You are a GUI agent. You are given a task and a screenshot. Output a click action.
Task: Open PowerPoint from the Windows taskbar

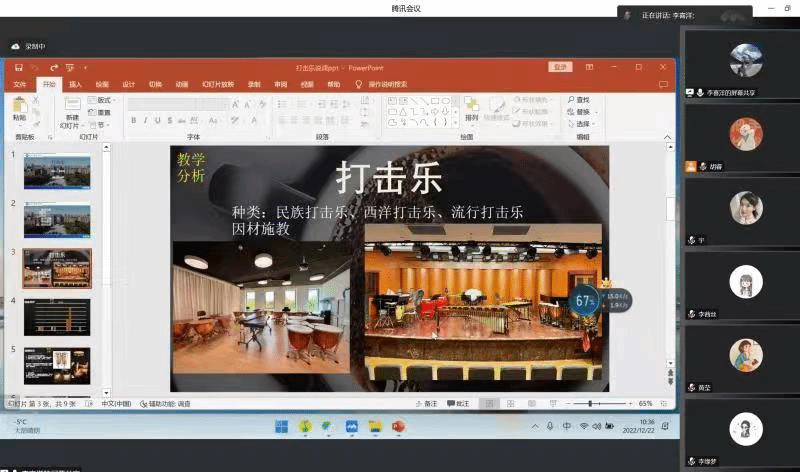point(399,426)
